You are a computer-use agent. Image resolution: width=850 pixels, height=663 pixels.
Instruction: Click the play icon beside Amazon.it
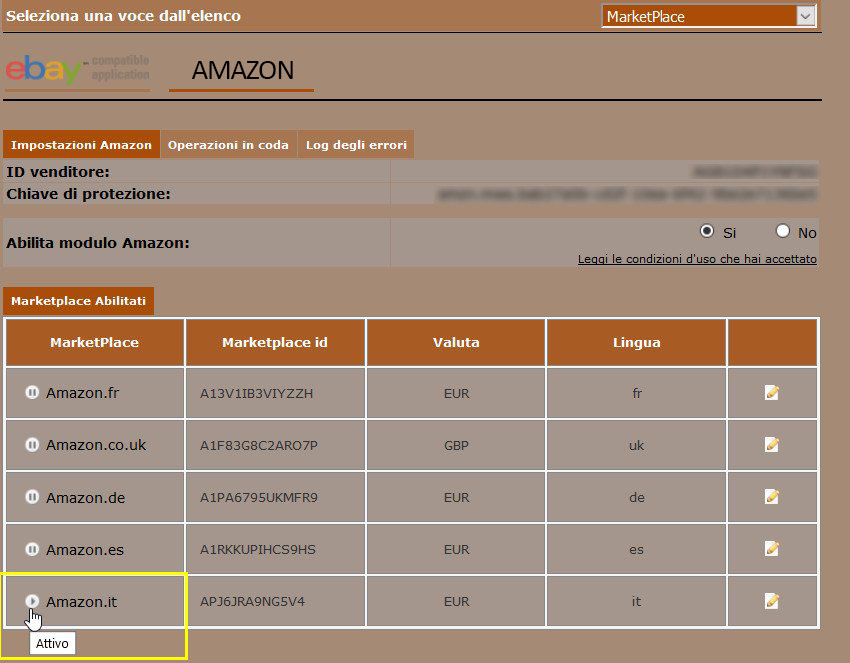pos(32,601)
